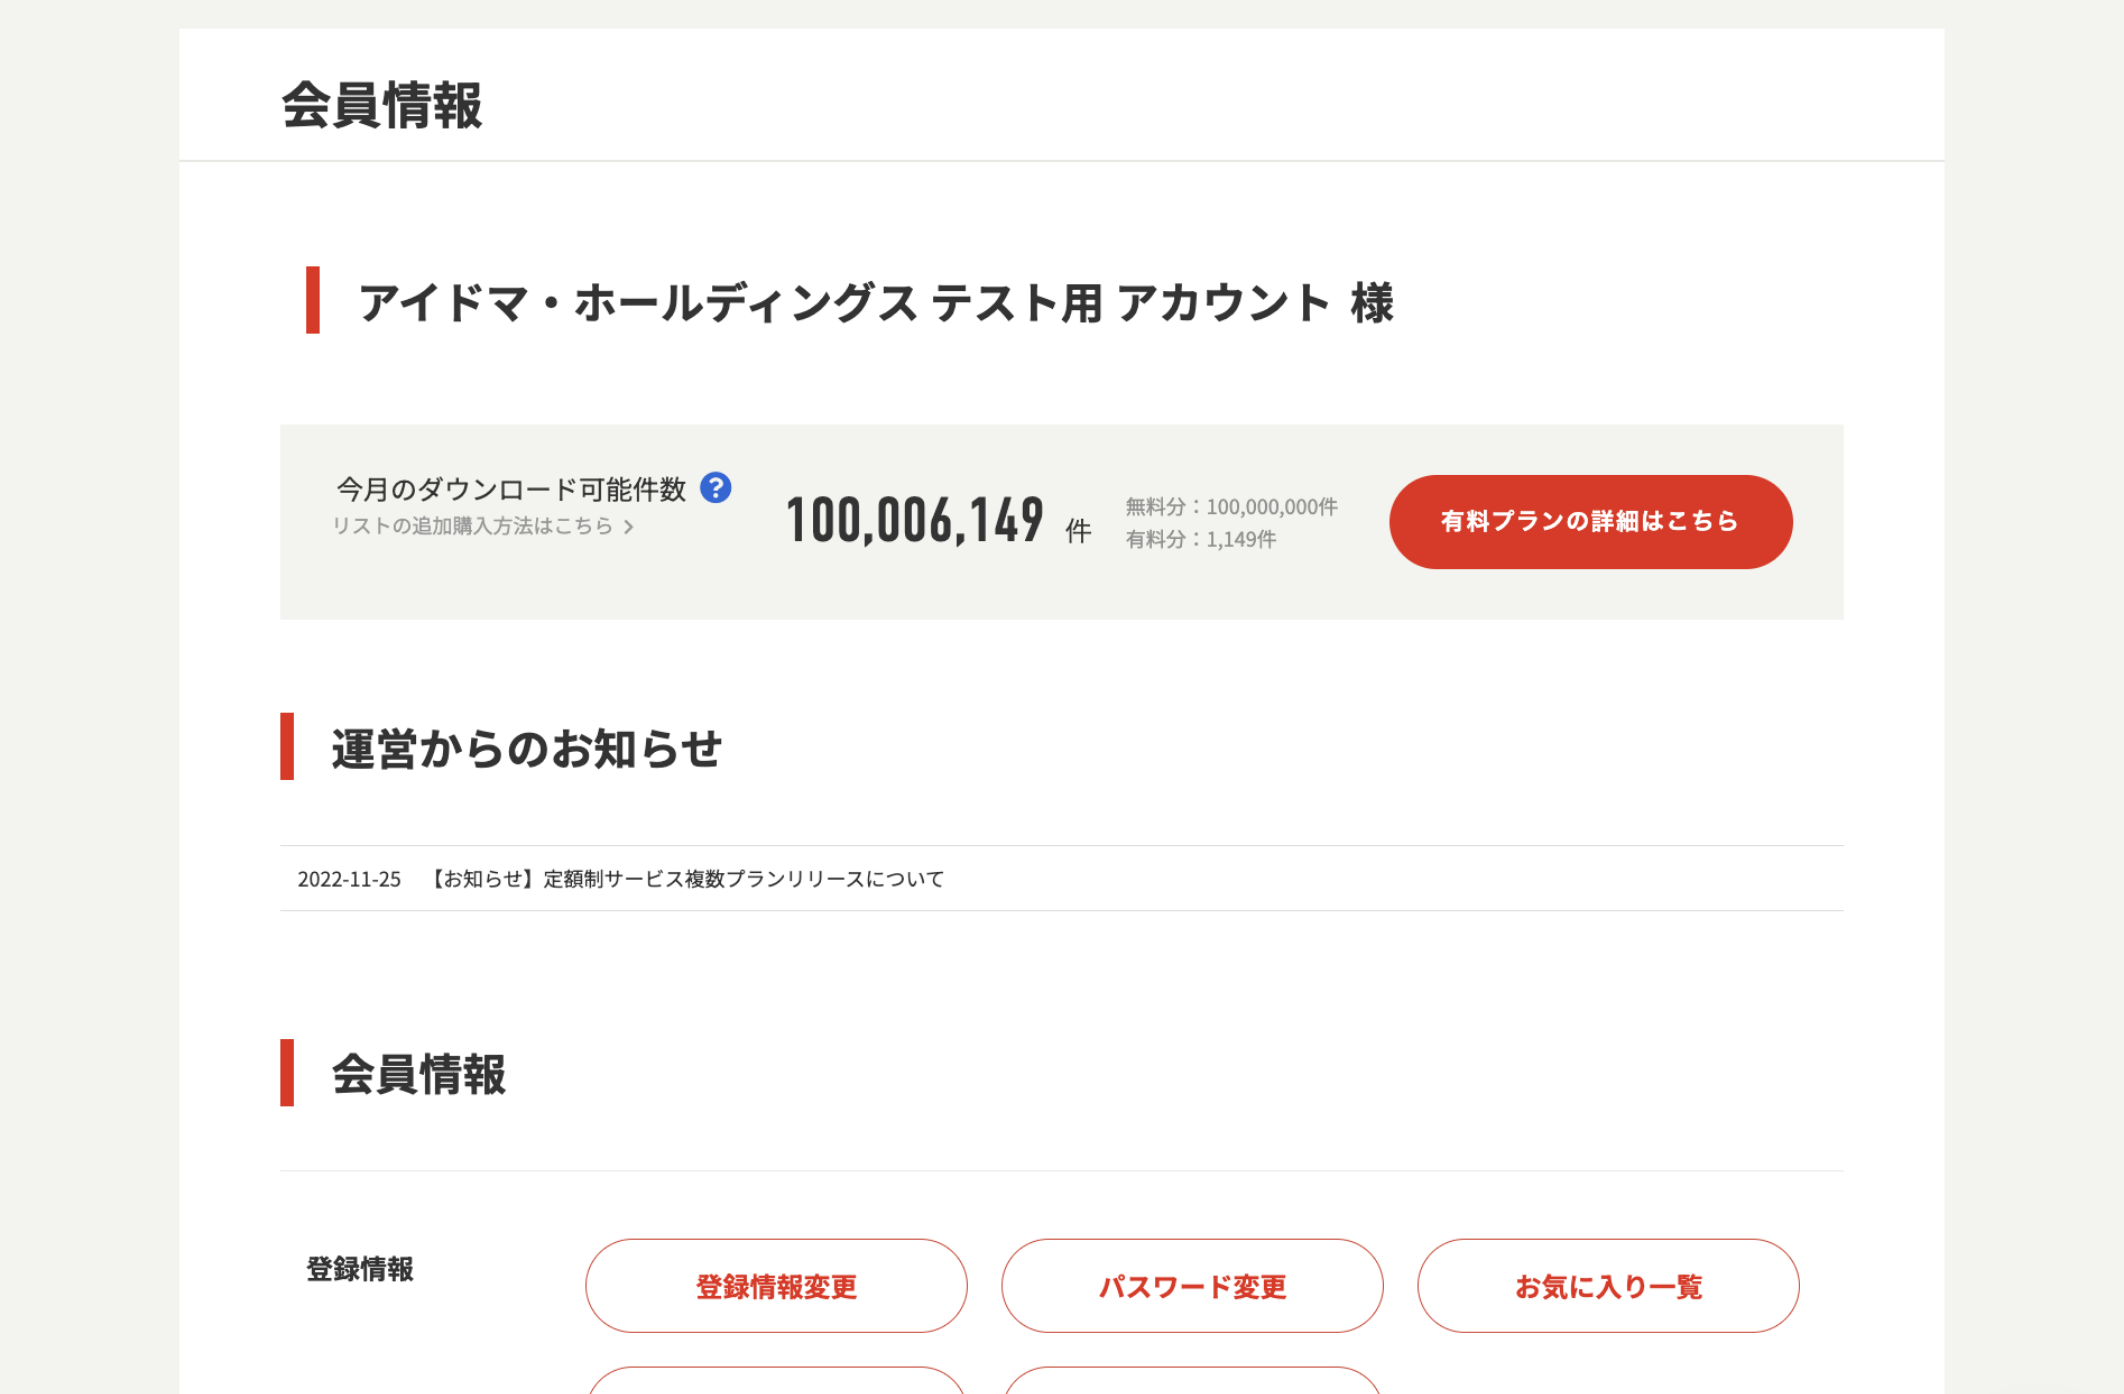Screen dimensions: 2124x1394
Task: Click the chevron arrow beside リストの追加購入方法はこちら
Action: pos(629,527)
